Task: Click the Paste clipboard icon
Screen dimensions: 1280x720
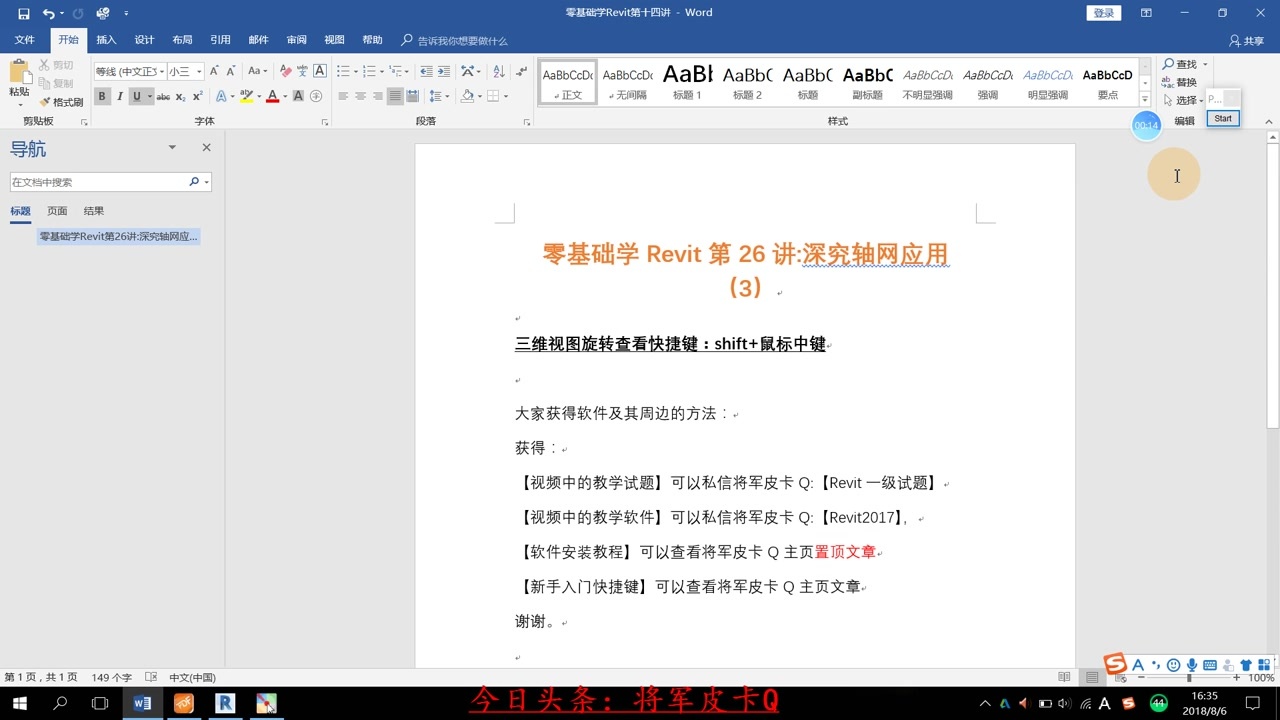Action: [19, 72]
